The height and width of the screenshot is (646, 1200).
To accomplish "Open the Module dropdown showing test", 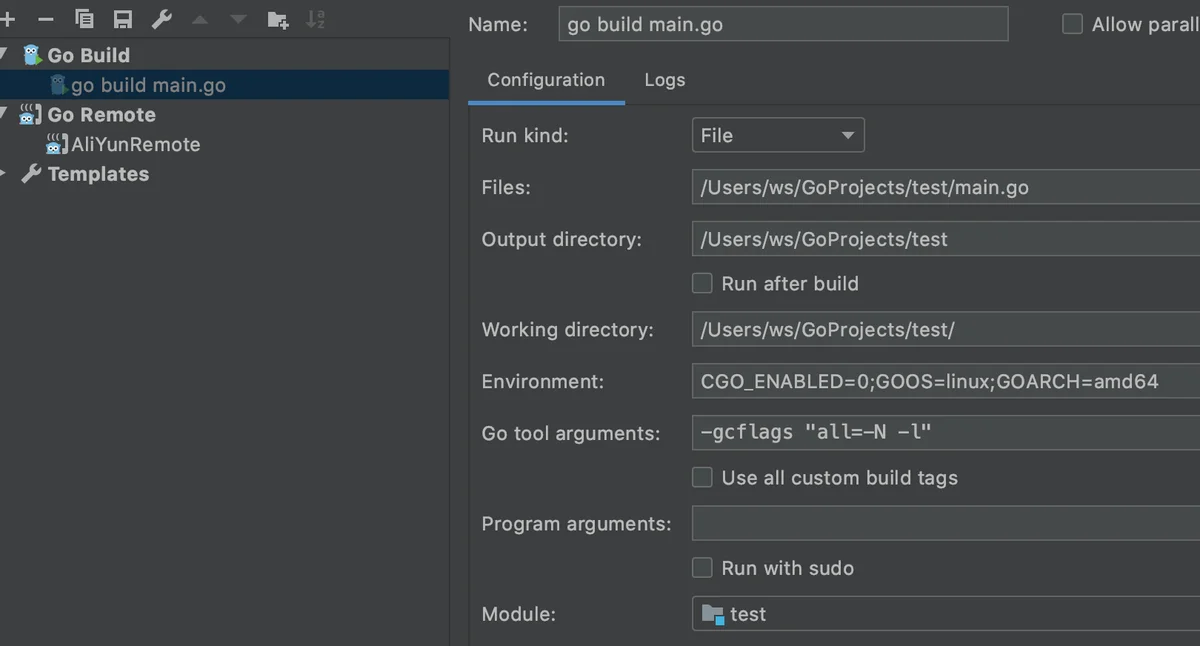I will pyautogui.click(x=945, y=614).
